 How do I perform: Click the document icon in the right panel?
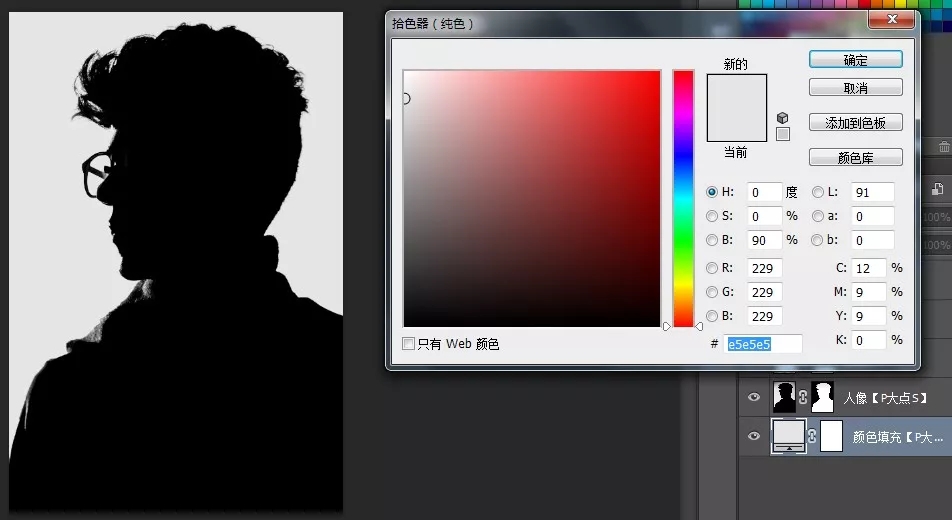point(937,189)
